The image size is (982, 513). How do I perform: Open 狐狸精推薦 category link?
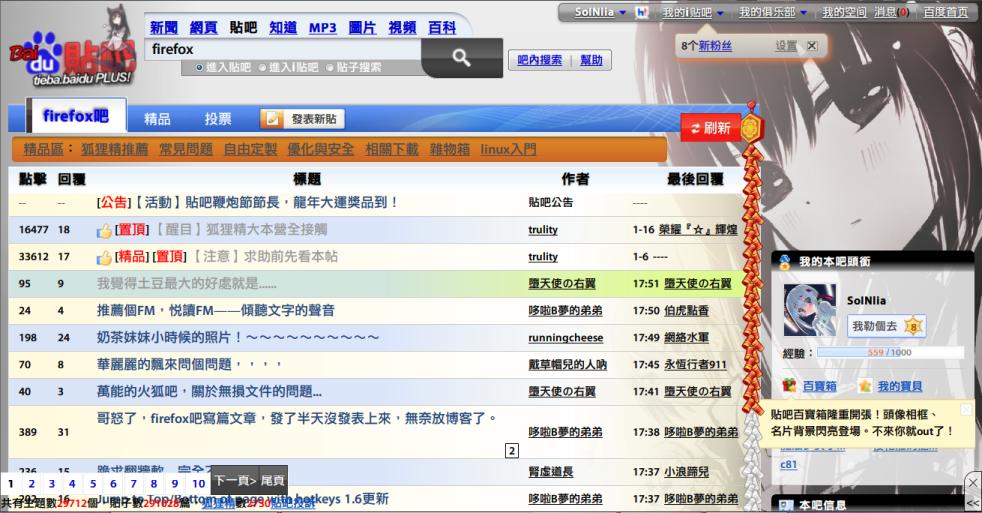pyautogui.click(x=115, y=149)
